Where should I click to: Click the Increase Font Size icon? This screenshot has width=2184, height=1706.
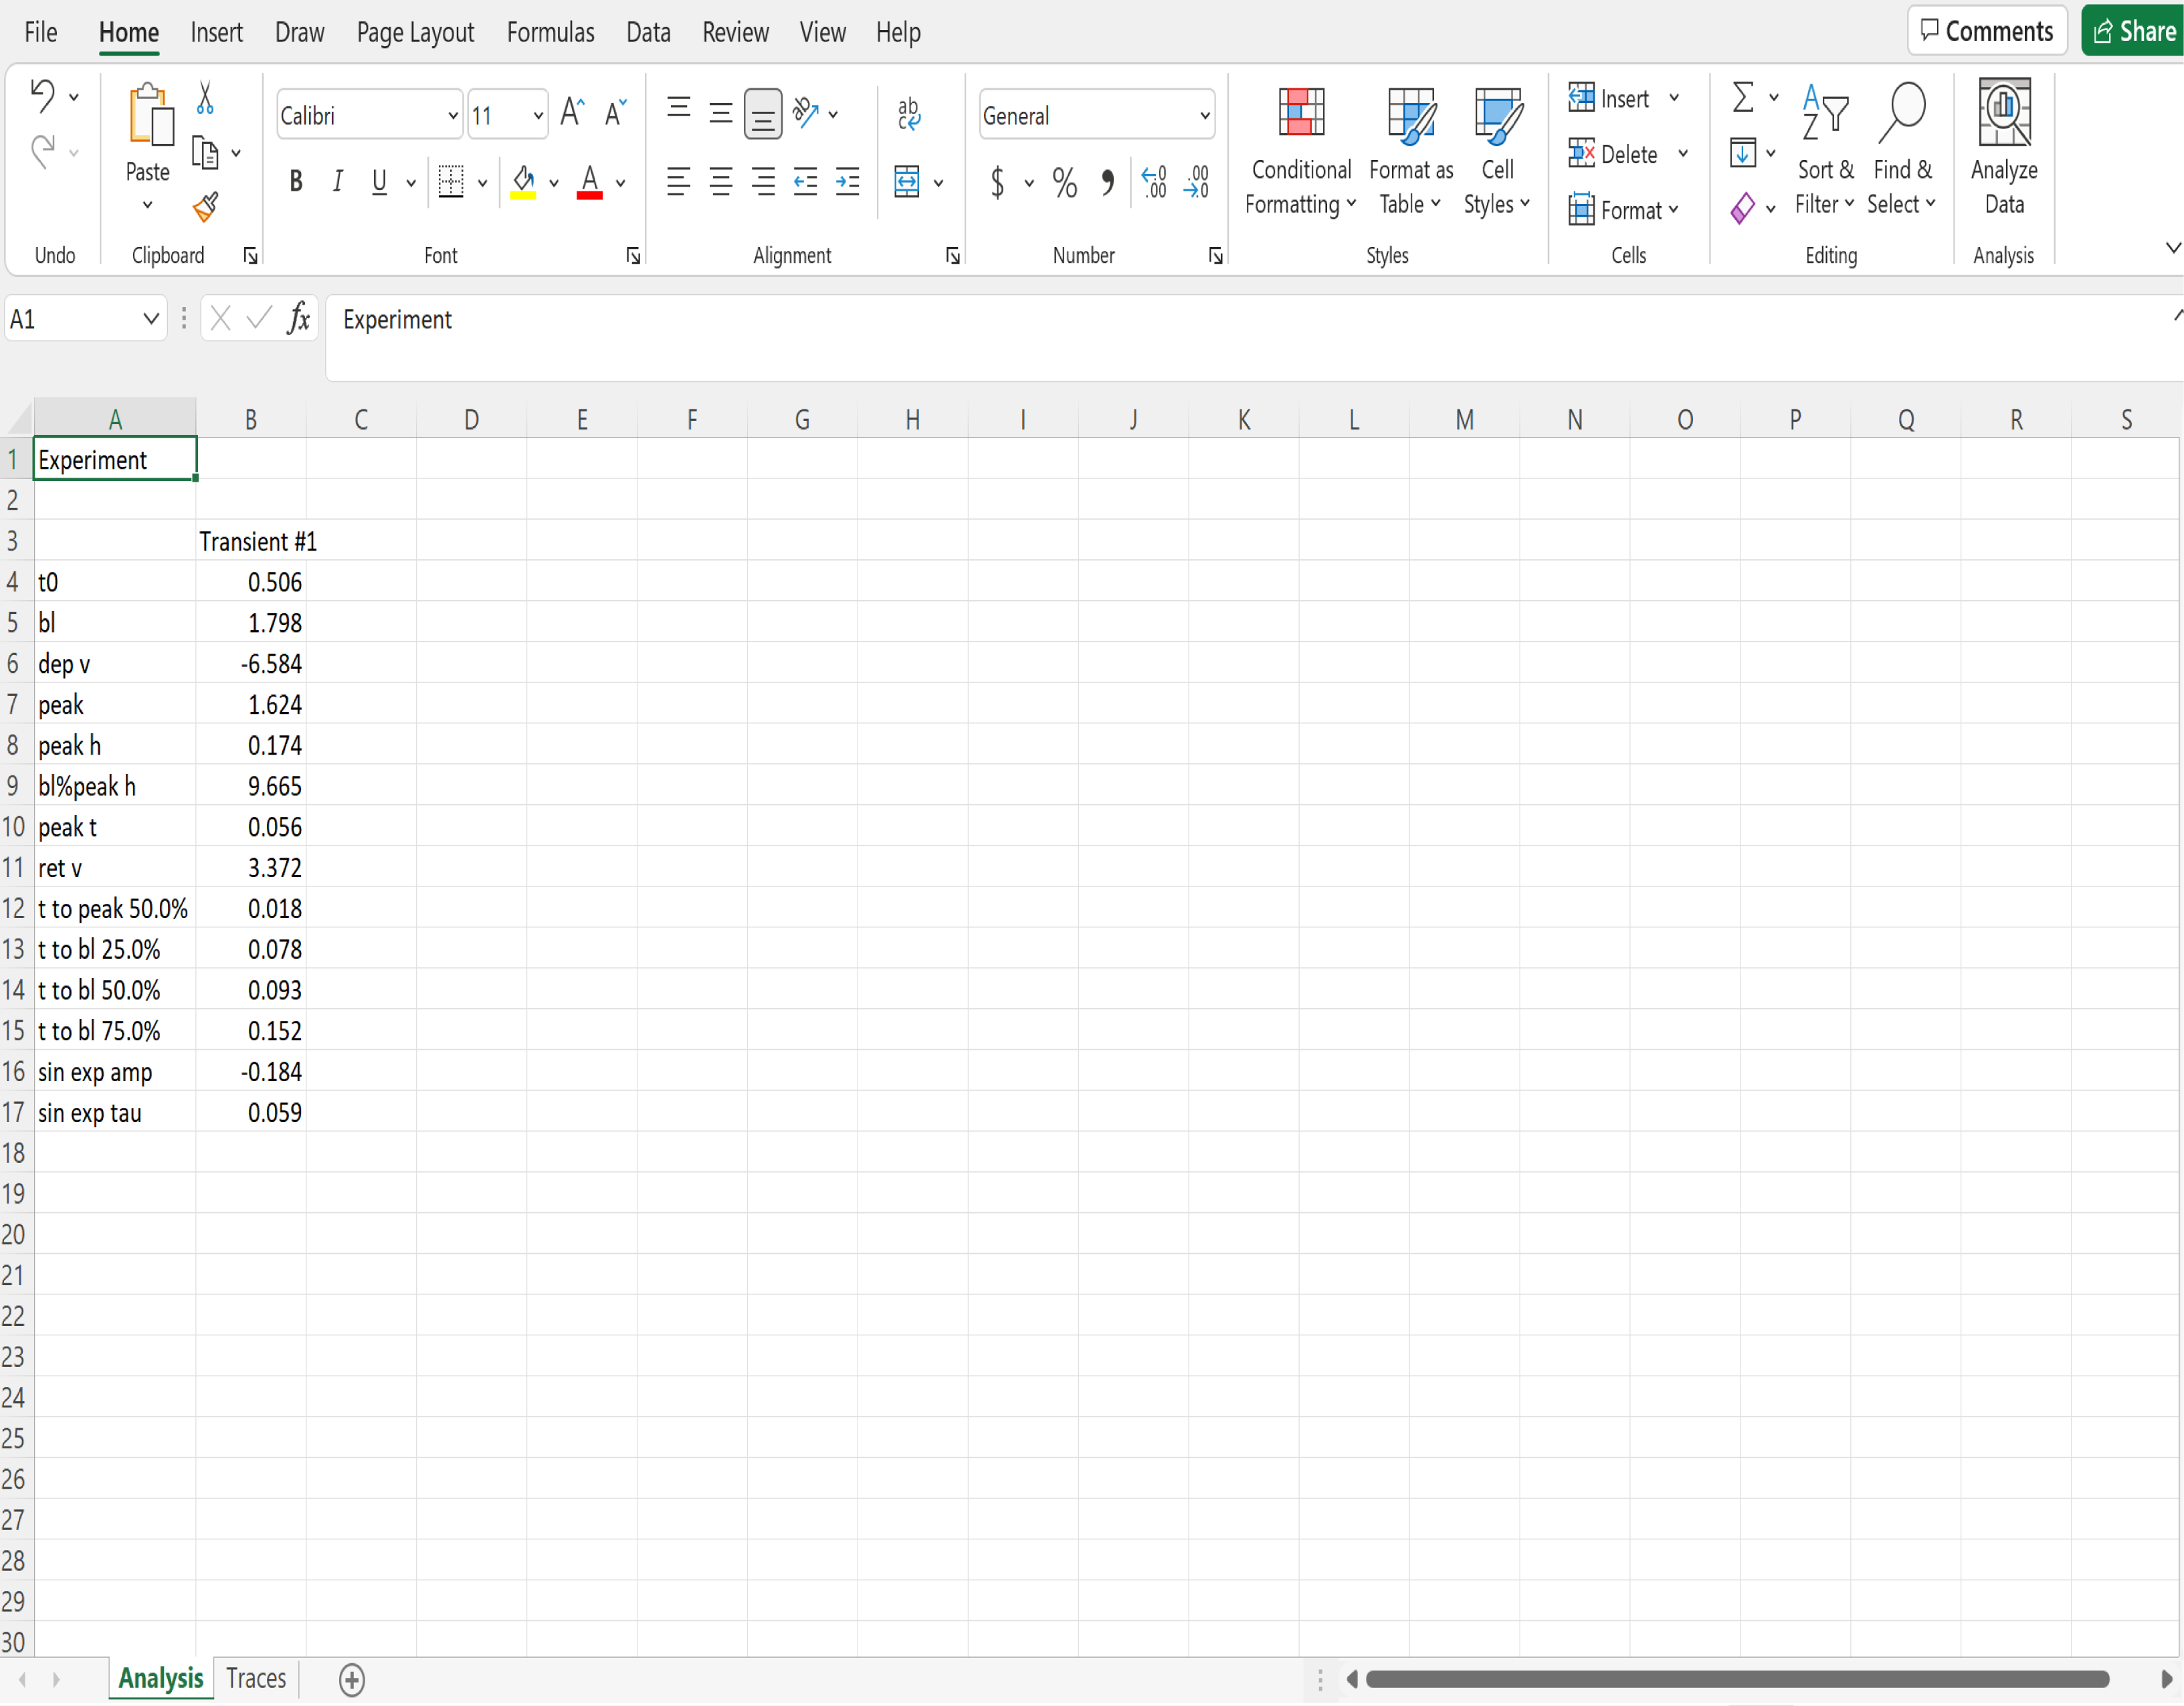(x=572, y=113)
